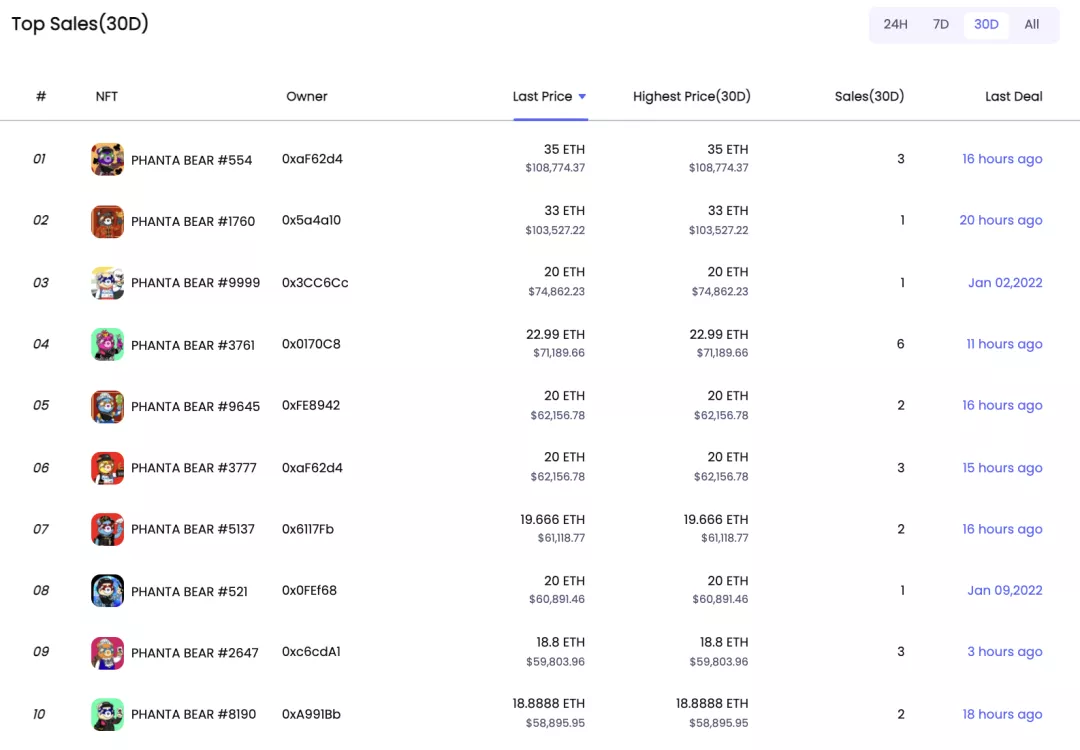Click owner address 0x5a4a10

(311, 220)
